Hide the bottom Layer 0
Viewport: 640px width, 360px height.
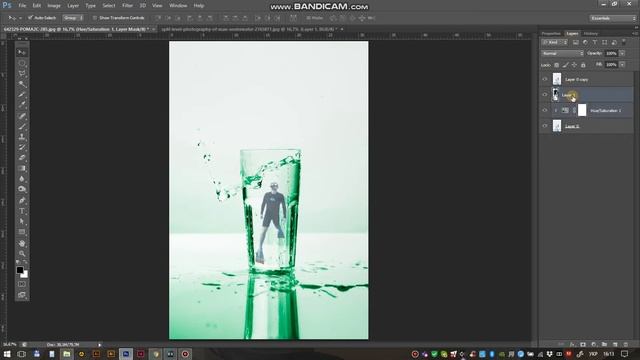544,126
